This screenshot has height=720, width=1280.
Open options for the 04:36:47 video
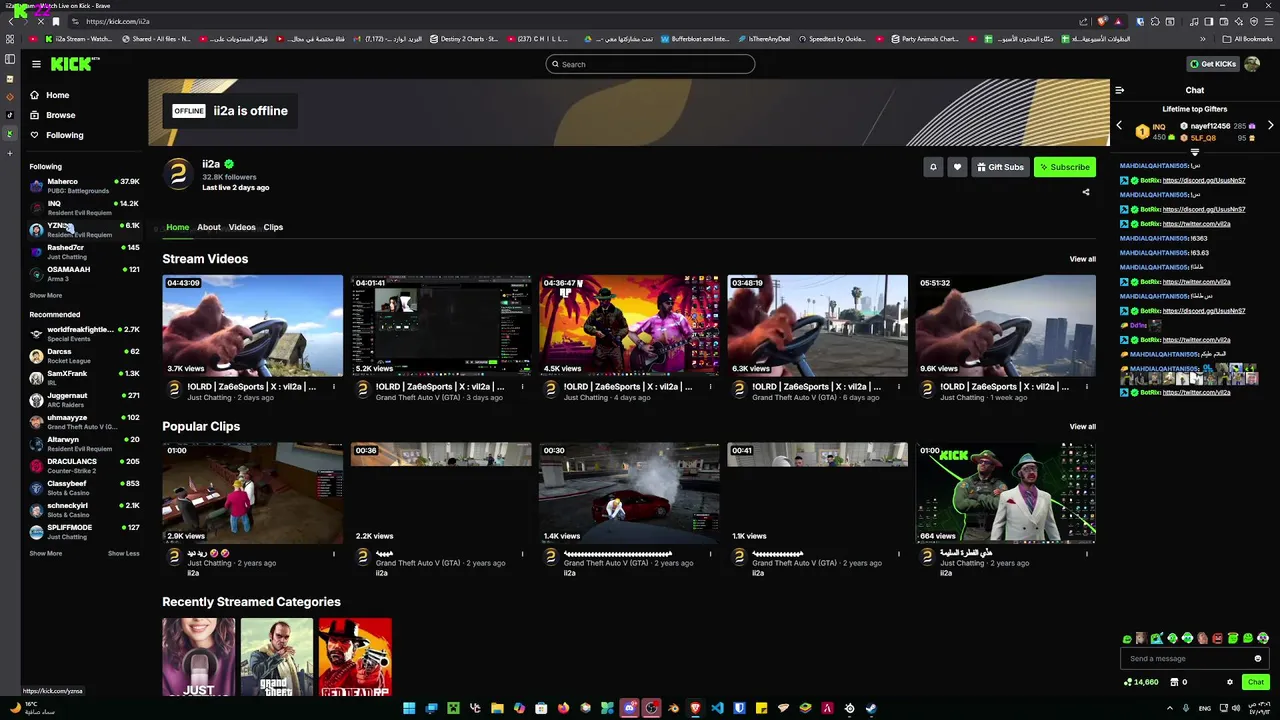click(x=710, y=386)
